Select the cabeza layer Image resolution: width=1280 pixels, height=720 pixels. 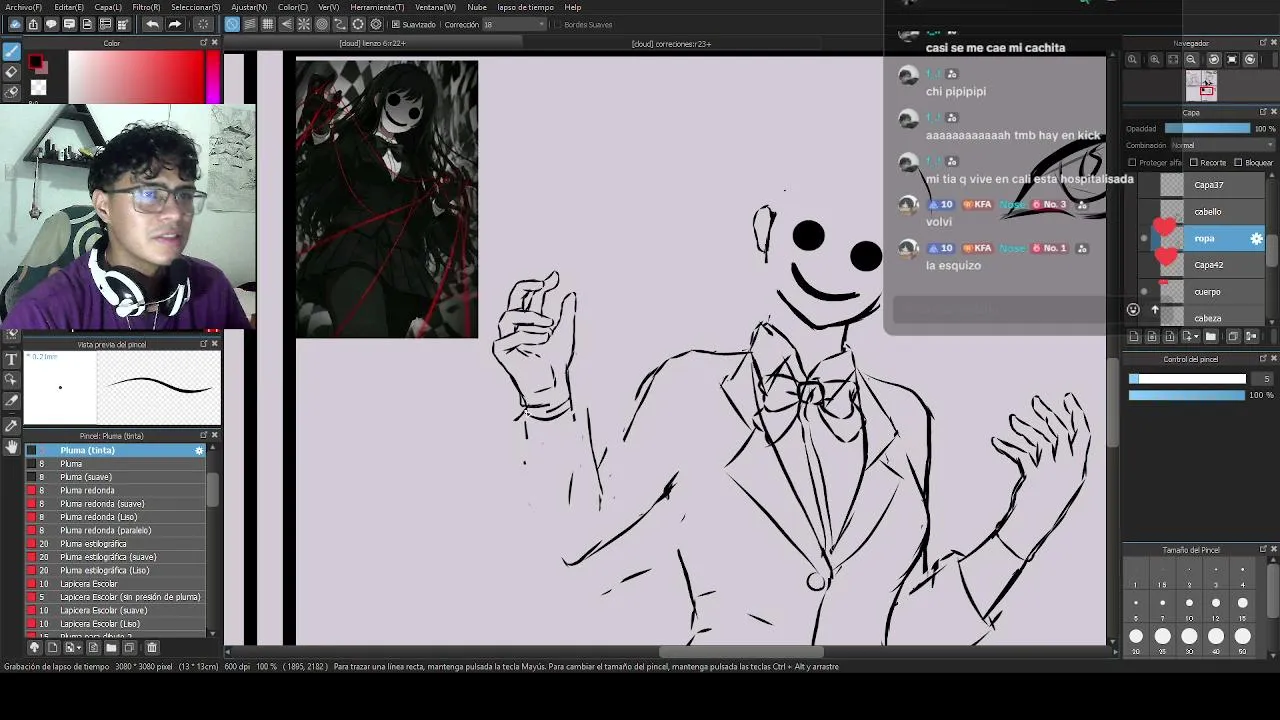point(1207,318)
